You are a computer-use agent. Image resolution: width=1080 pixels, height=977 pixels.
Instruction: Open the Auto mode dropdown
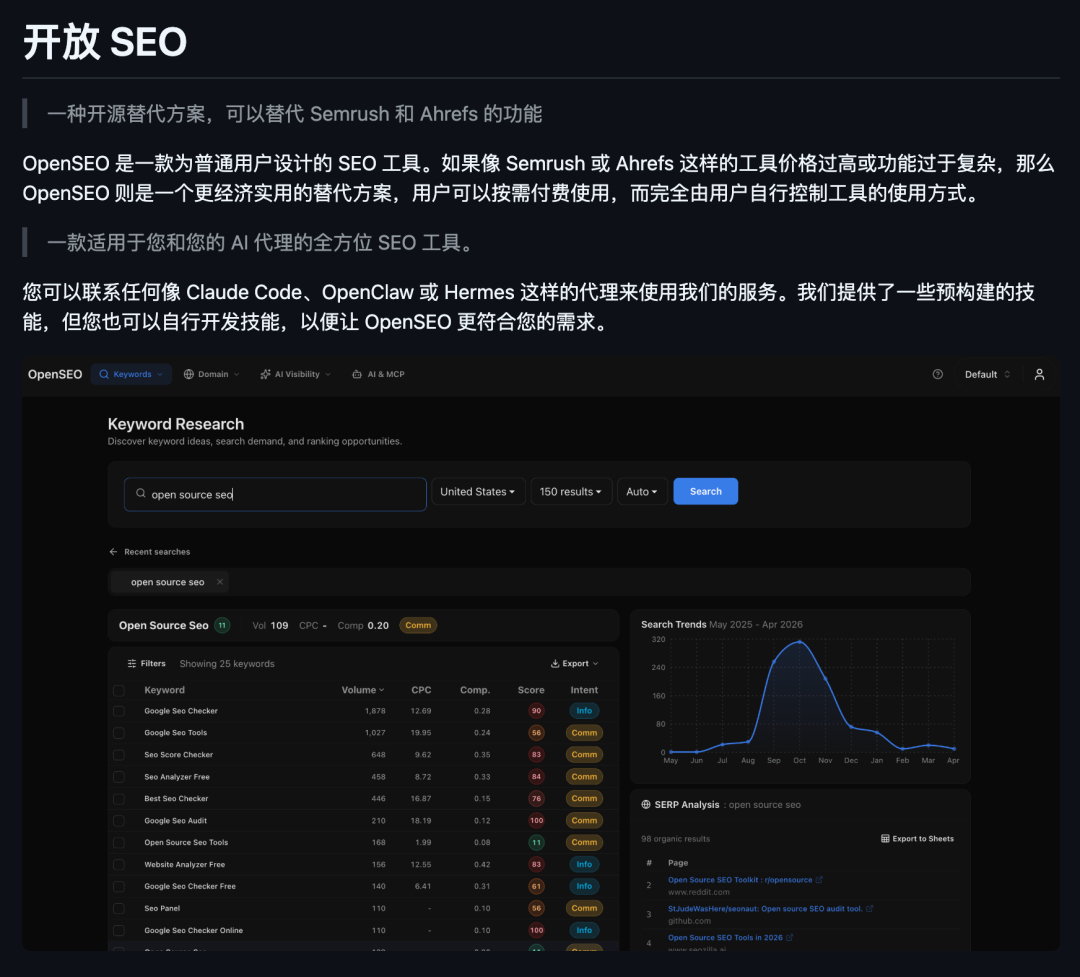(642, 491)
